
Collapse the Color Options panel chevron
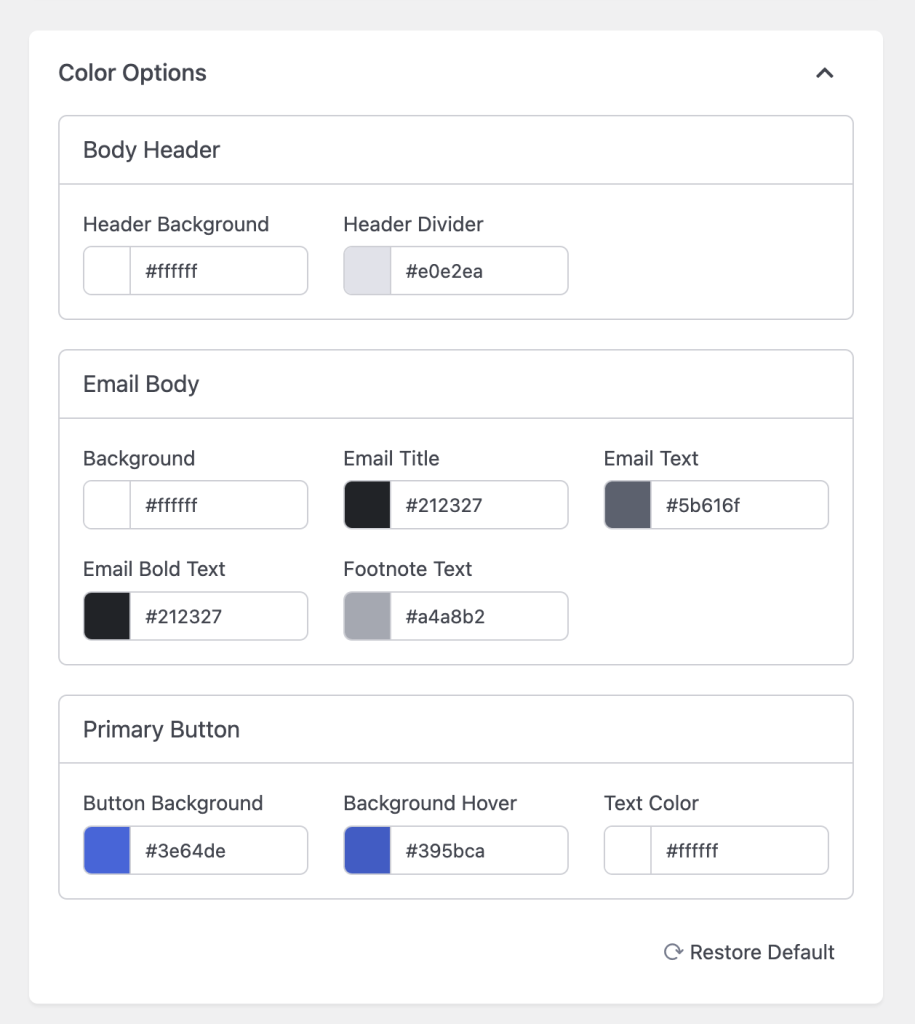(x=824, y=73)
